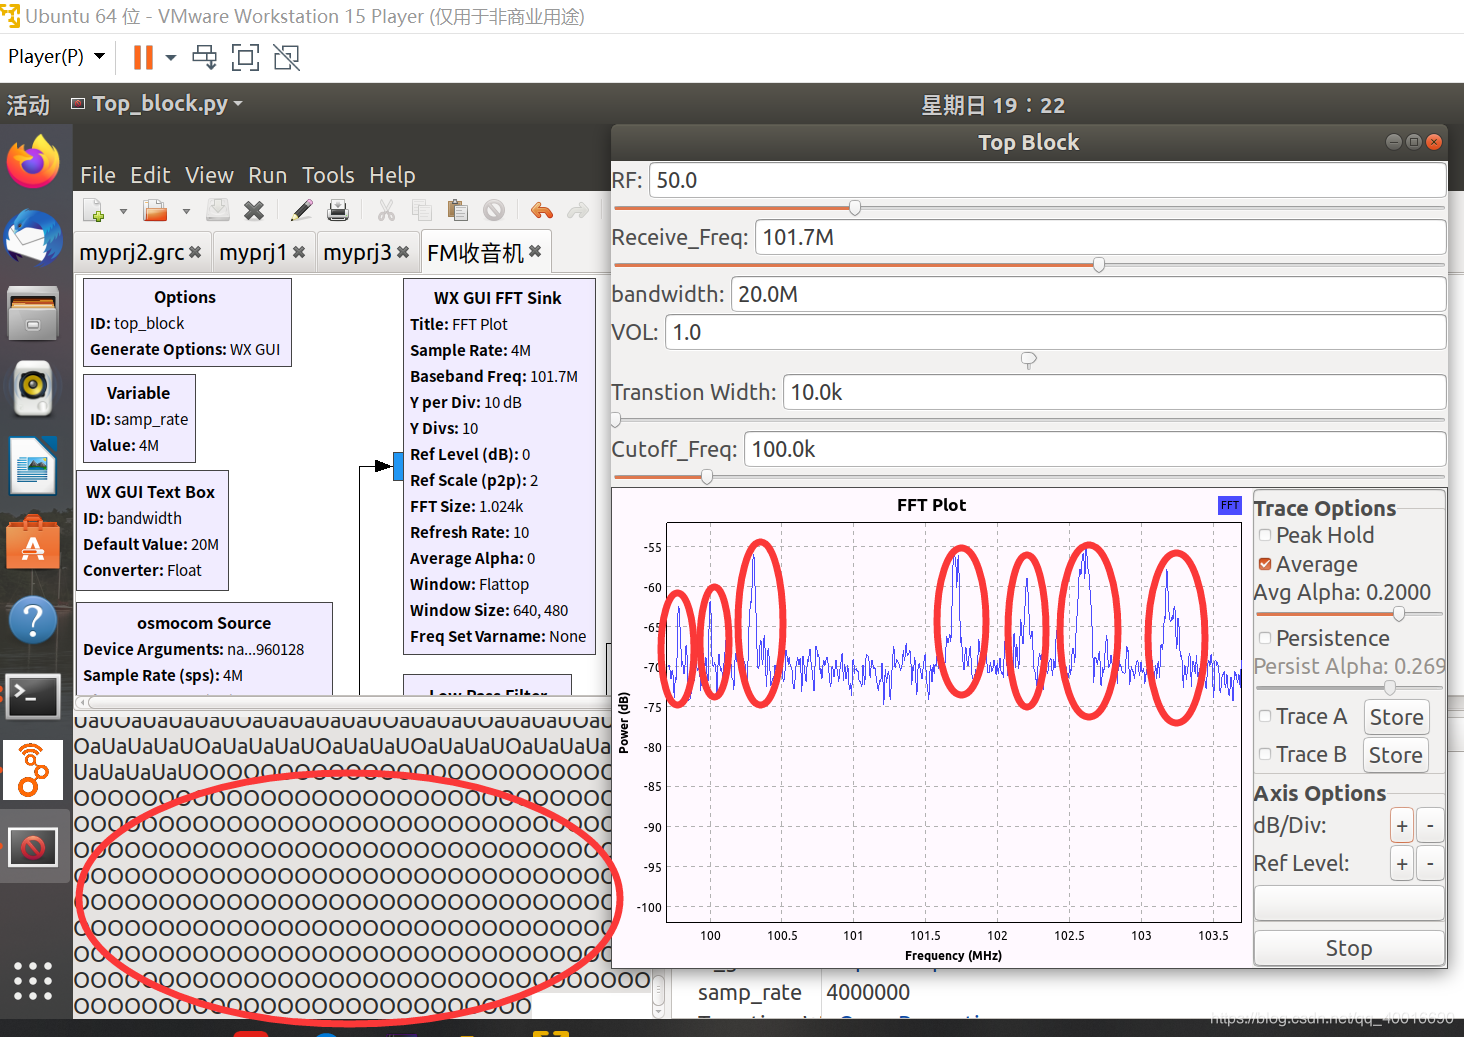1464x1037 pixels.
Task: Open Rhythmbox speaker icon in dock
Action: [34, 389]
